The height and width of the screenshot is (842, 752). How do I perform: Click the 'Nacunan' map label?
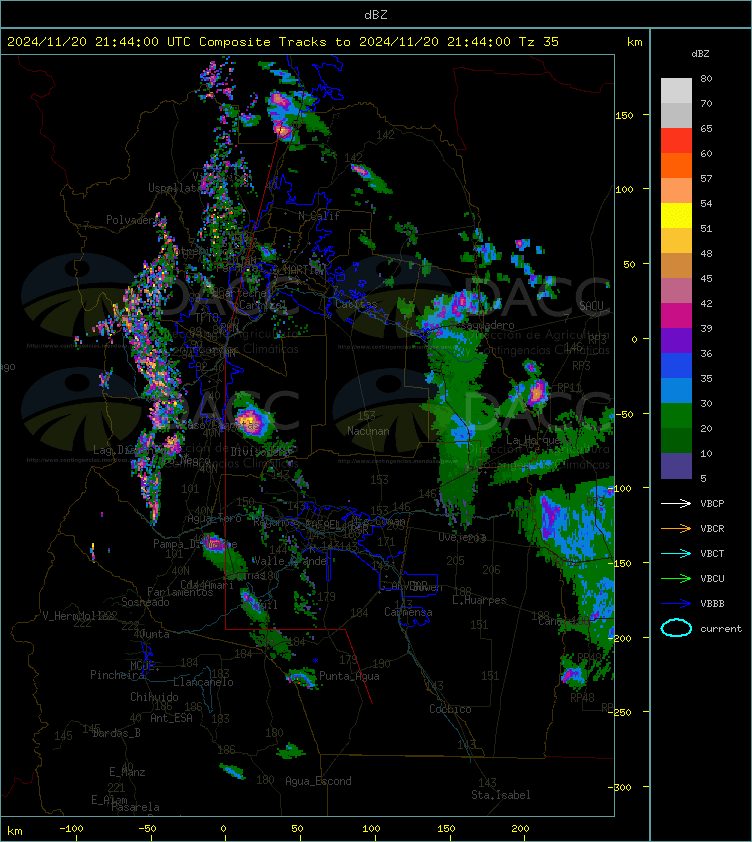click(368, 431)
